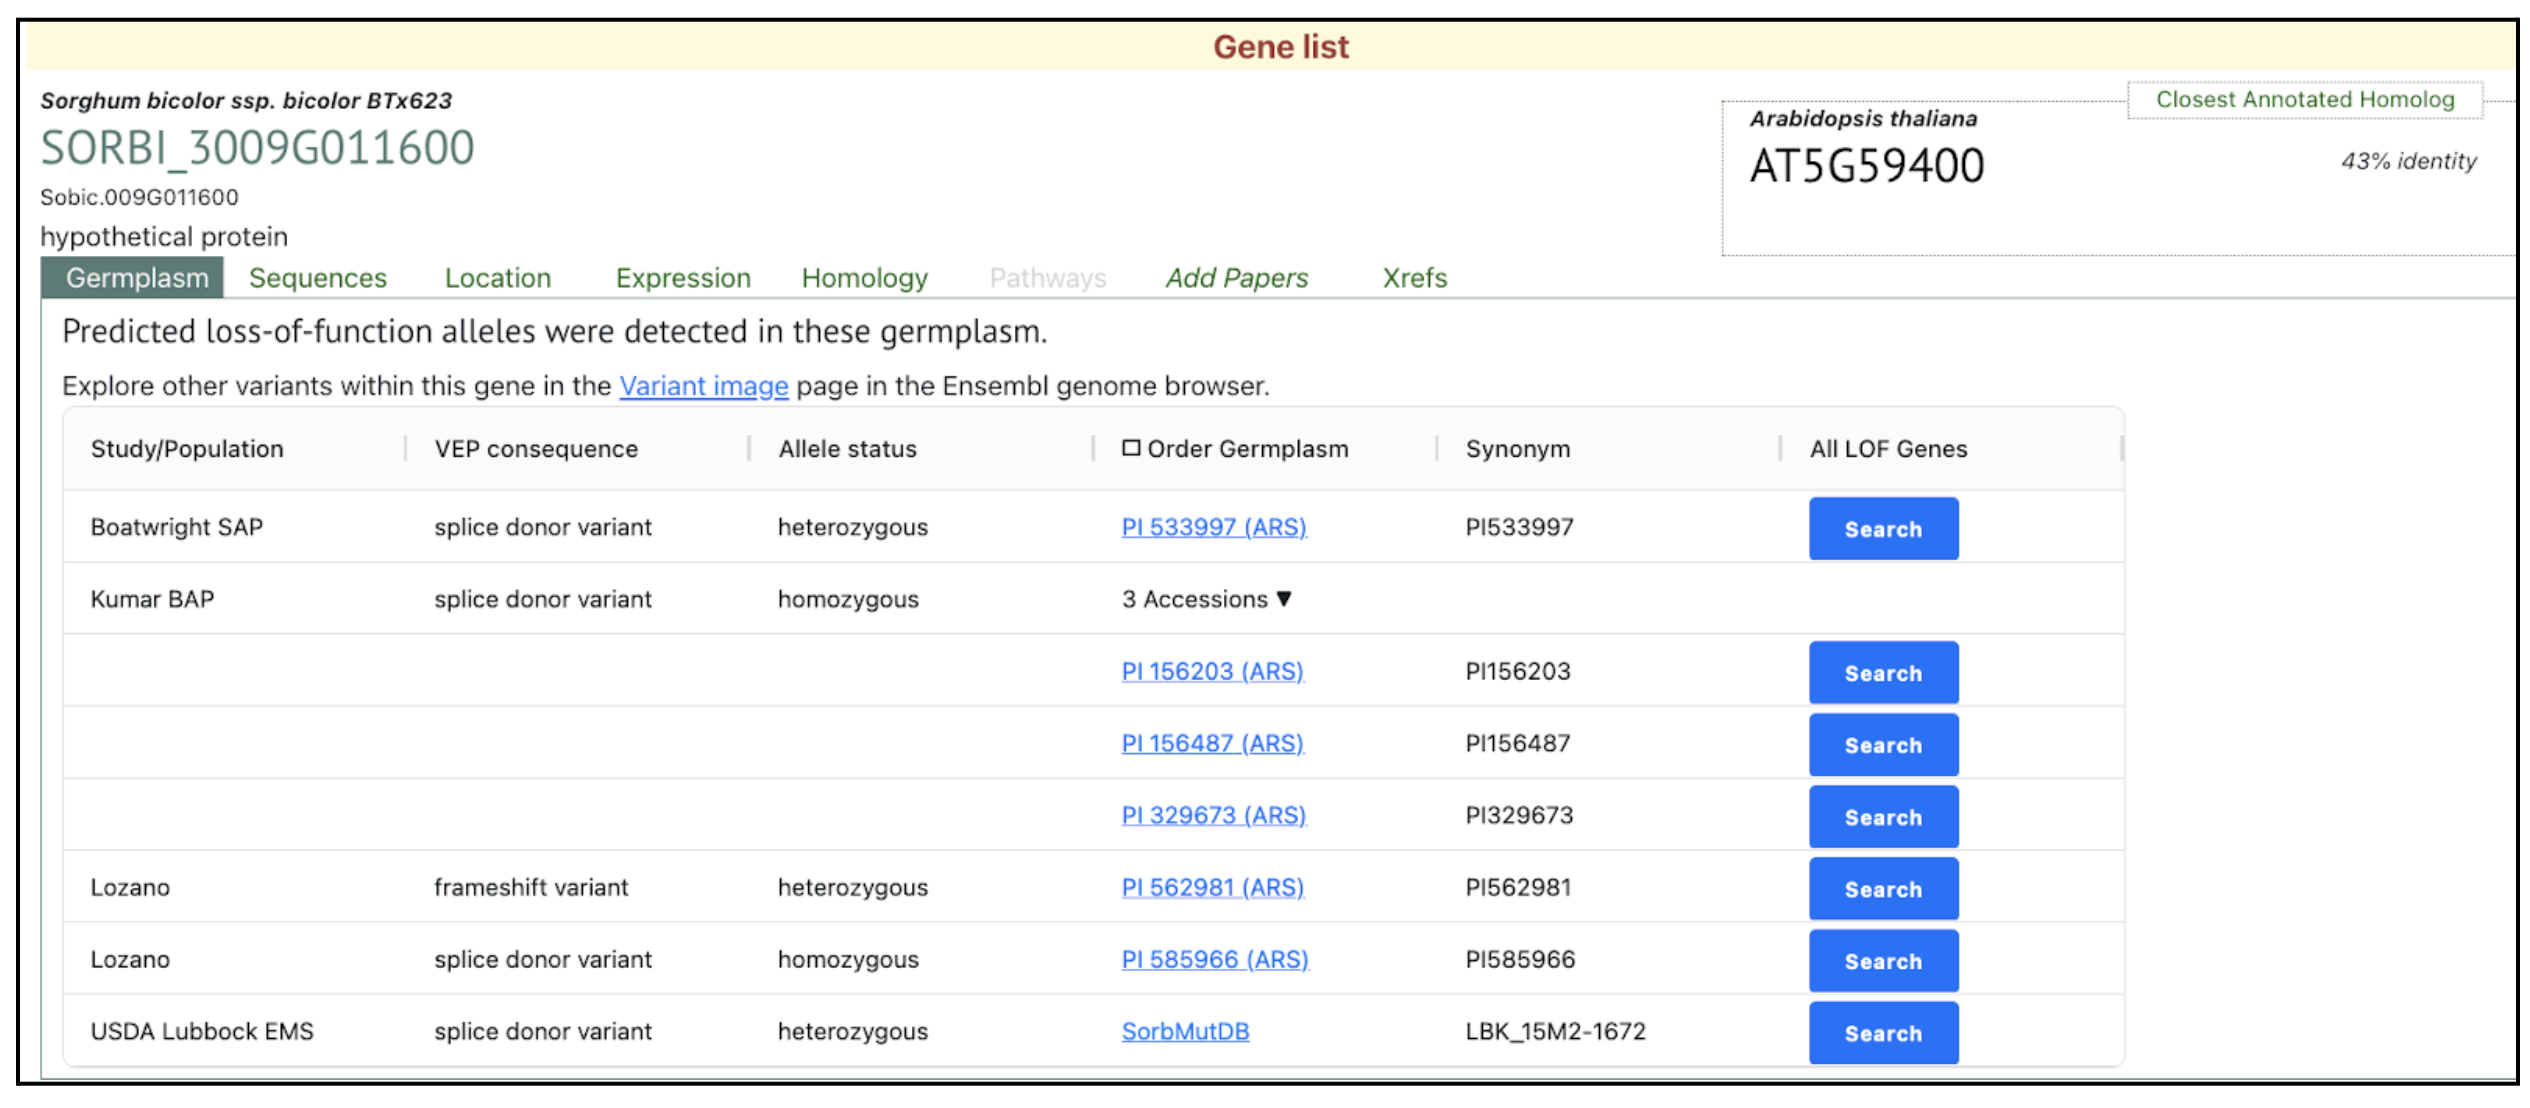Click Search for the PI156203 row
Image resolution: width=2530 pixels, height=1108 pixels.
click(x=1883, y=673)
